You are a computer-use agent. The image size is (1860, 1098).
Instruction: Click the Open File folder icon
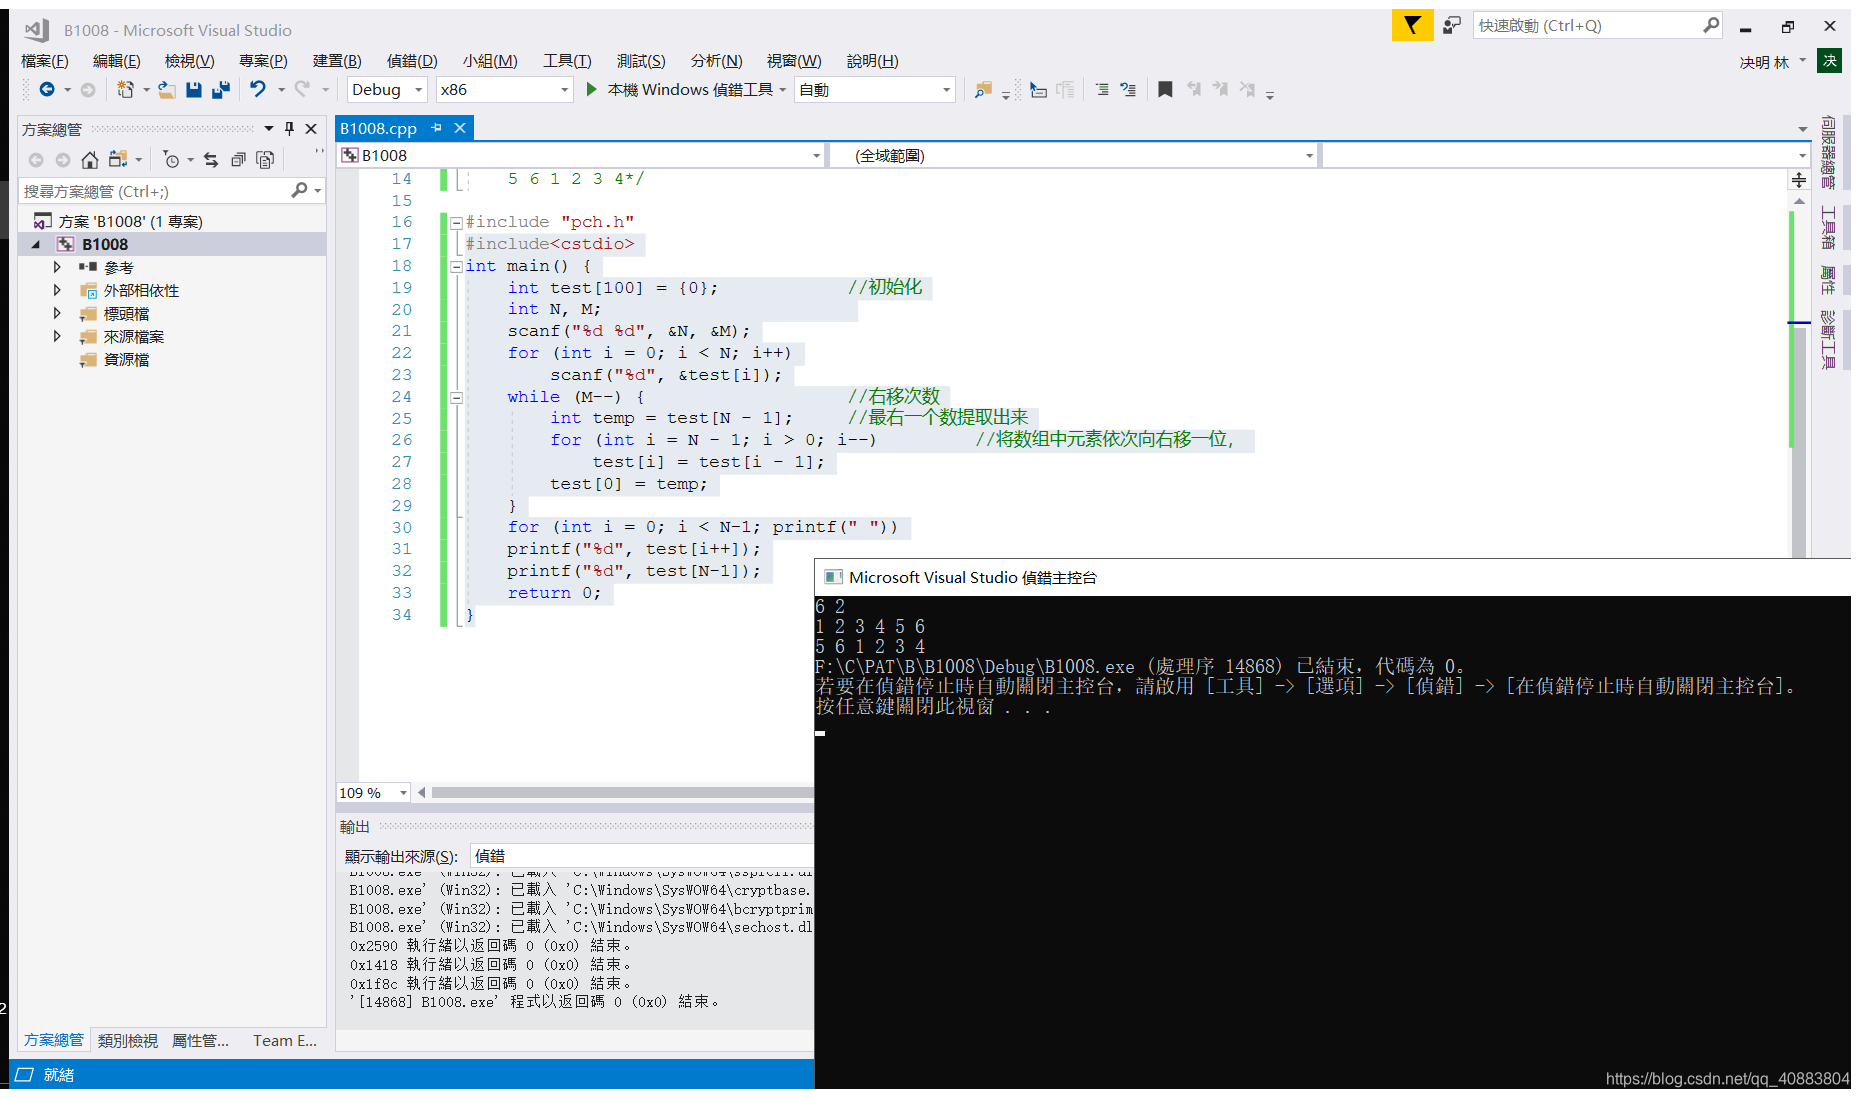point(167,90)
